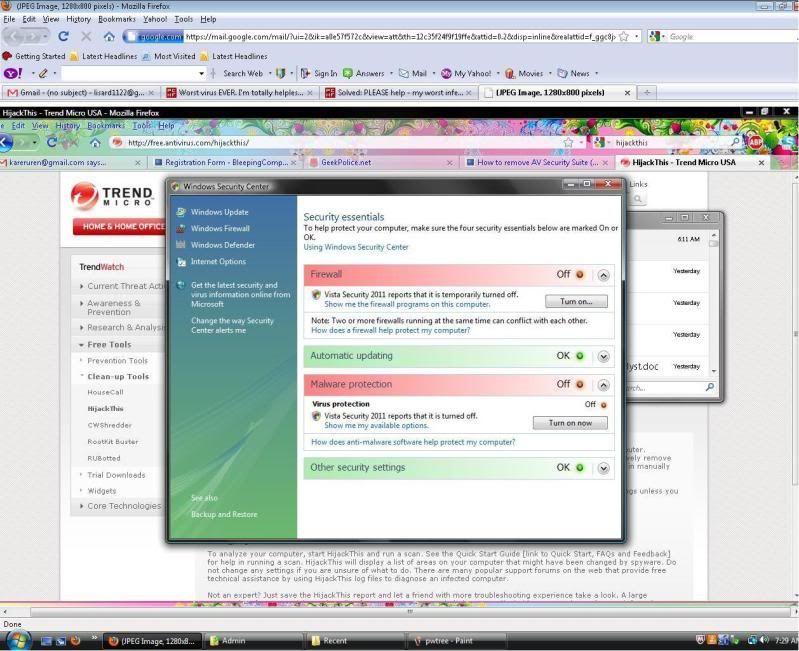Open My Yahoo! from the toolbar
The image size is (799, 651).
(466, 73)
